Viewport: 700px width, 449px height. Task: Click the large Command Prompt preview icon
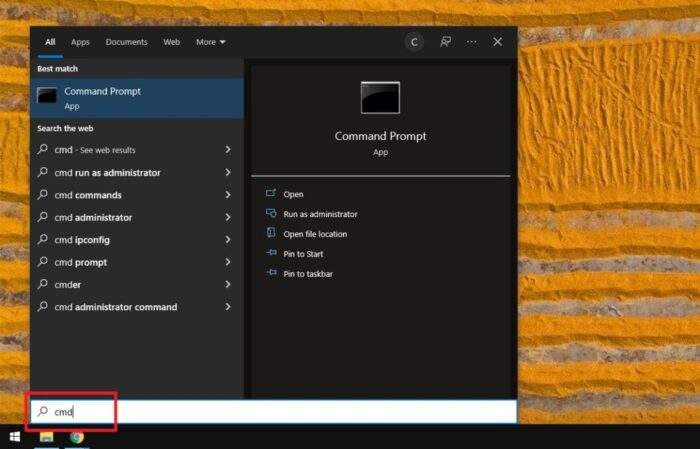[x=380, y=97]
